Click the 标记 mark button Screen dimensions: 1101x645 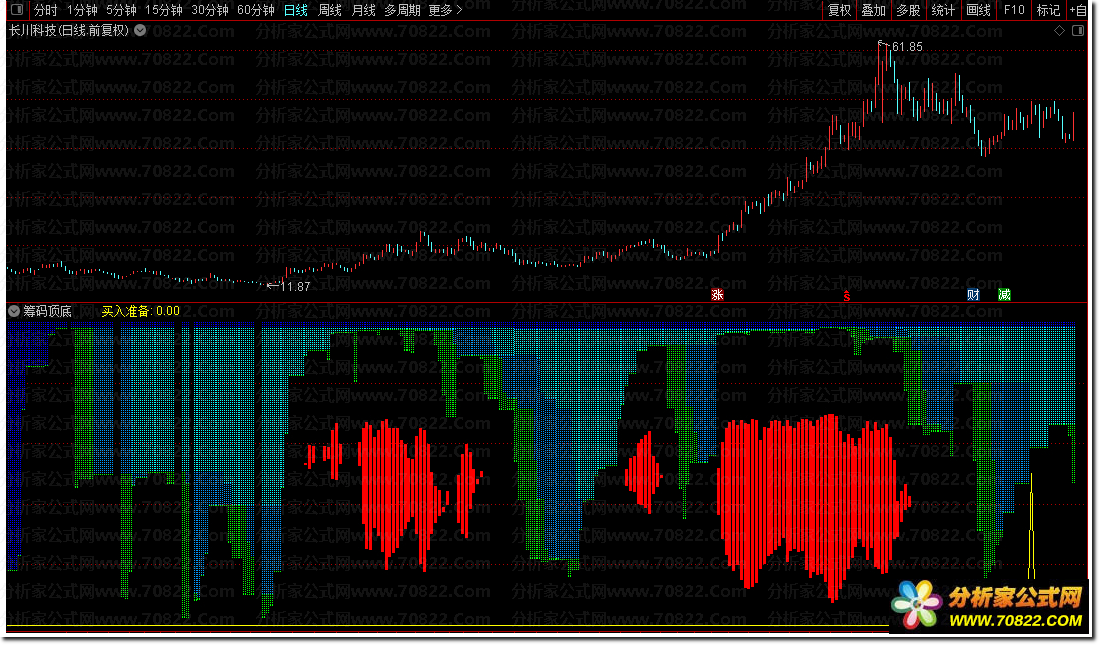1048,10
